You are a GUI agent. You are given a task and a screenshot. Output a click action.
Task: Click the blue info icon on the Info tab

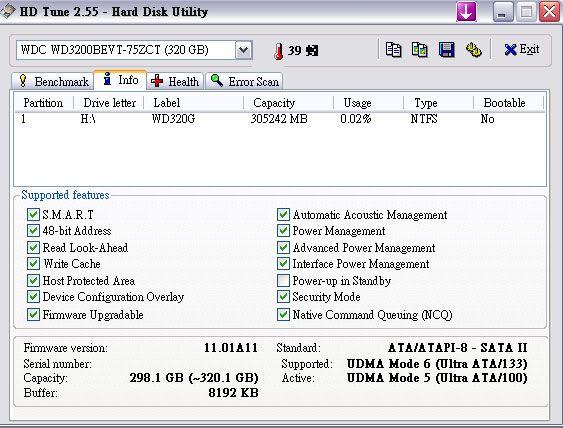tap(107, 79)
